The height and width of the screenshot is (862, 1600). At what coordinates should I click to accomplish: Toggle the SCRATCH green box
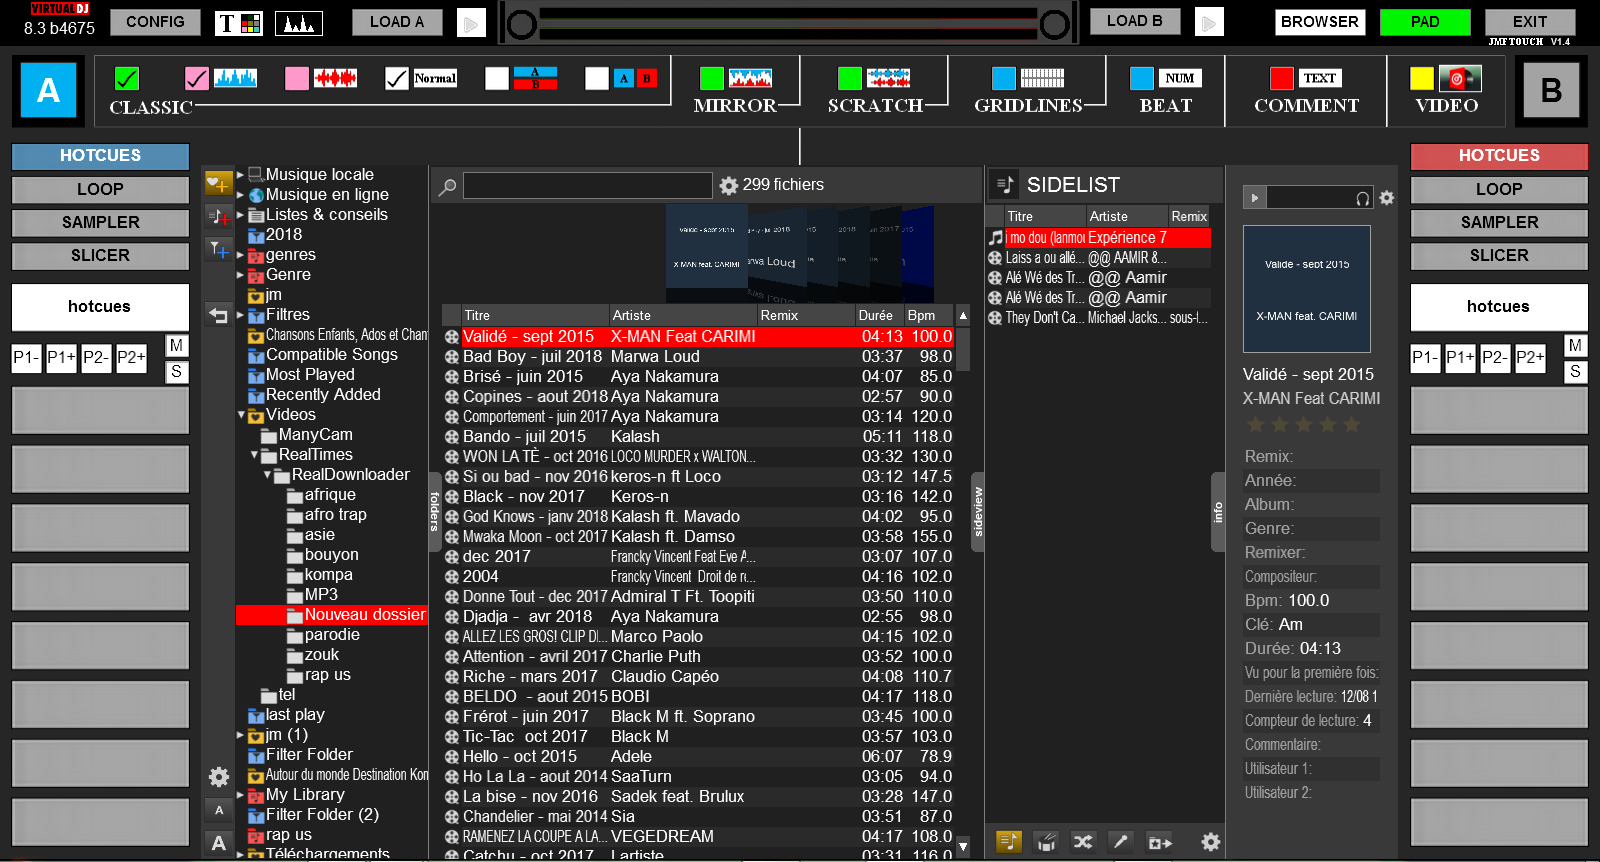click(x=850, y=78)
